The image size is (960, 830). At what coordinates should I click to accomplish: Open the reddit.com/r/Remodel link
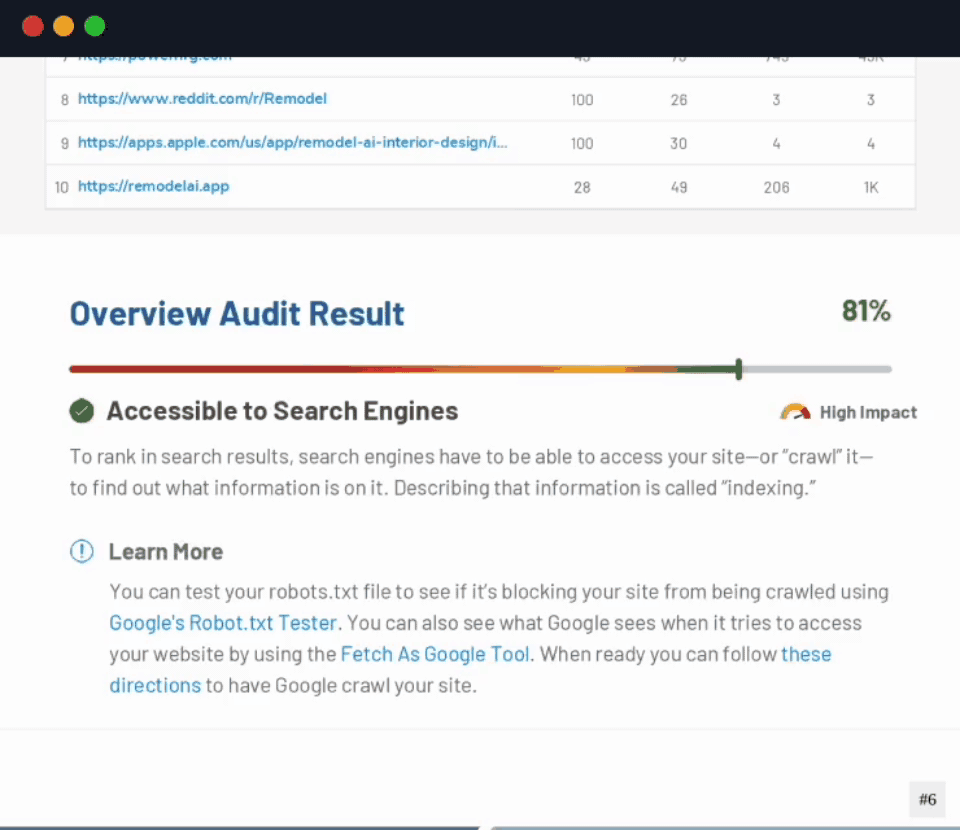tap(203, 98)
